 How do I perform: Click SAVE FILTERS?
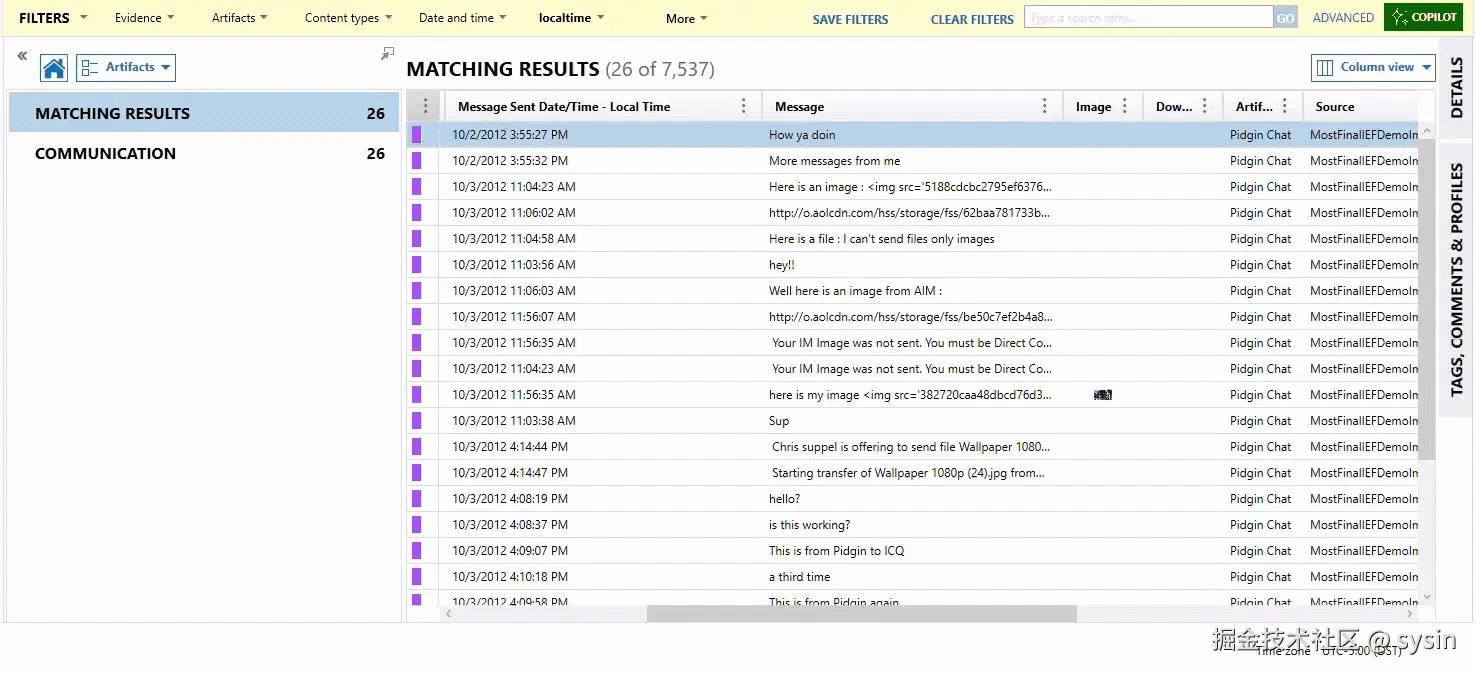(850, 19)
